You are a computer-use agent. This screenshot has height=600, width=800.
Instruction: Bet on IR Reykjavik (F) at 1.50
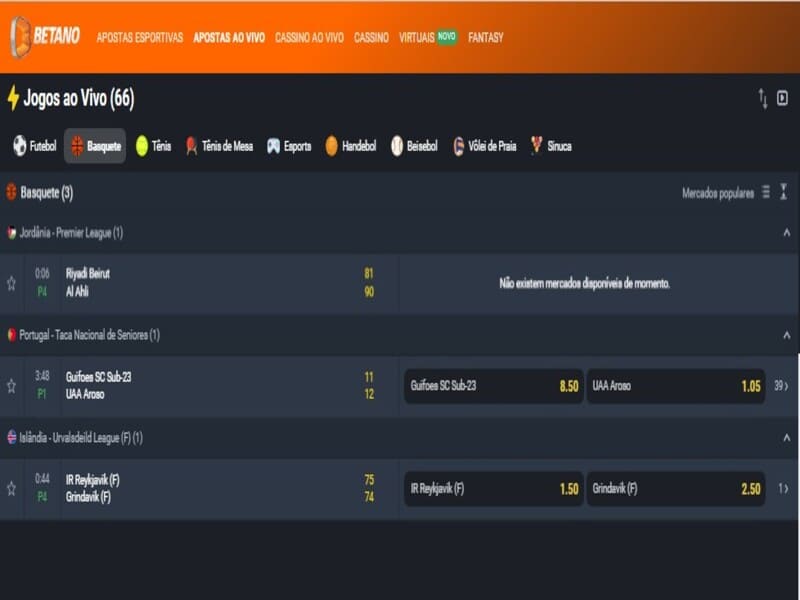(x=493, y=489)
